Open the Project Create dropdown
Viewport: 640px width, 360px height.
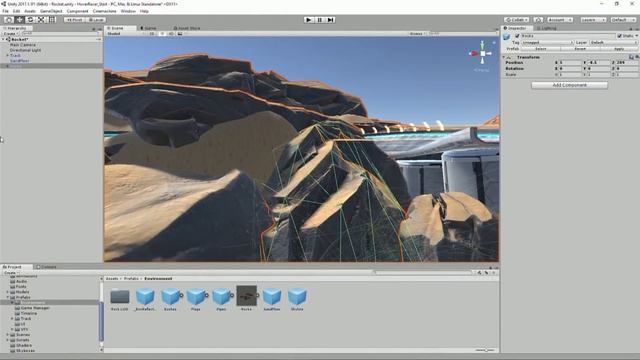[10, 272]
